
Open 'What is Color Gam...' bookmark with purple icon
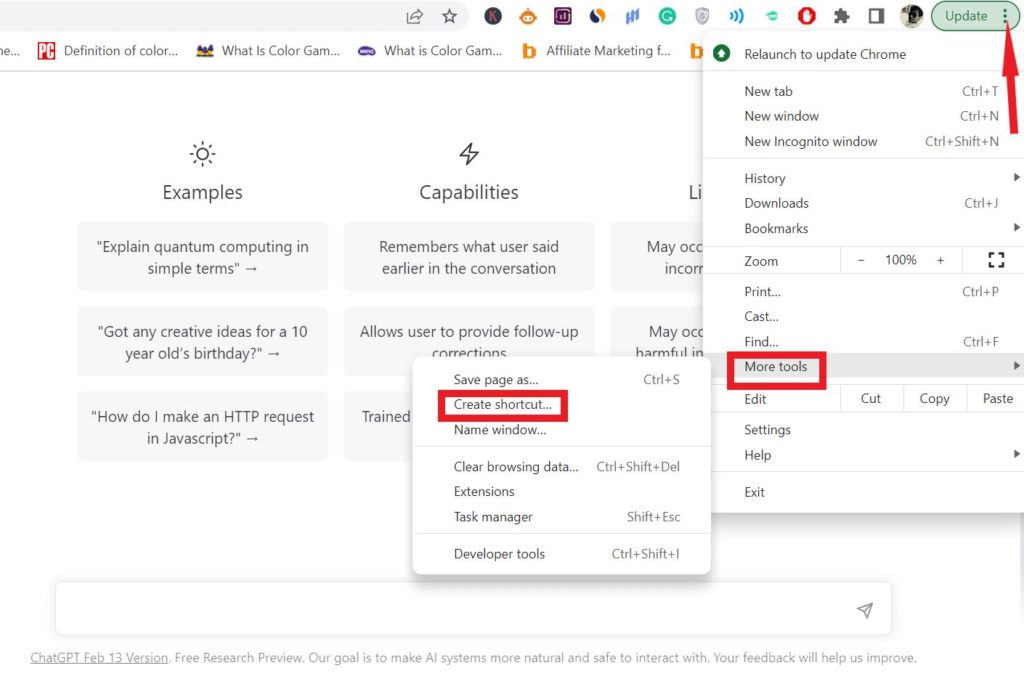(x=430, y=51)
